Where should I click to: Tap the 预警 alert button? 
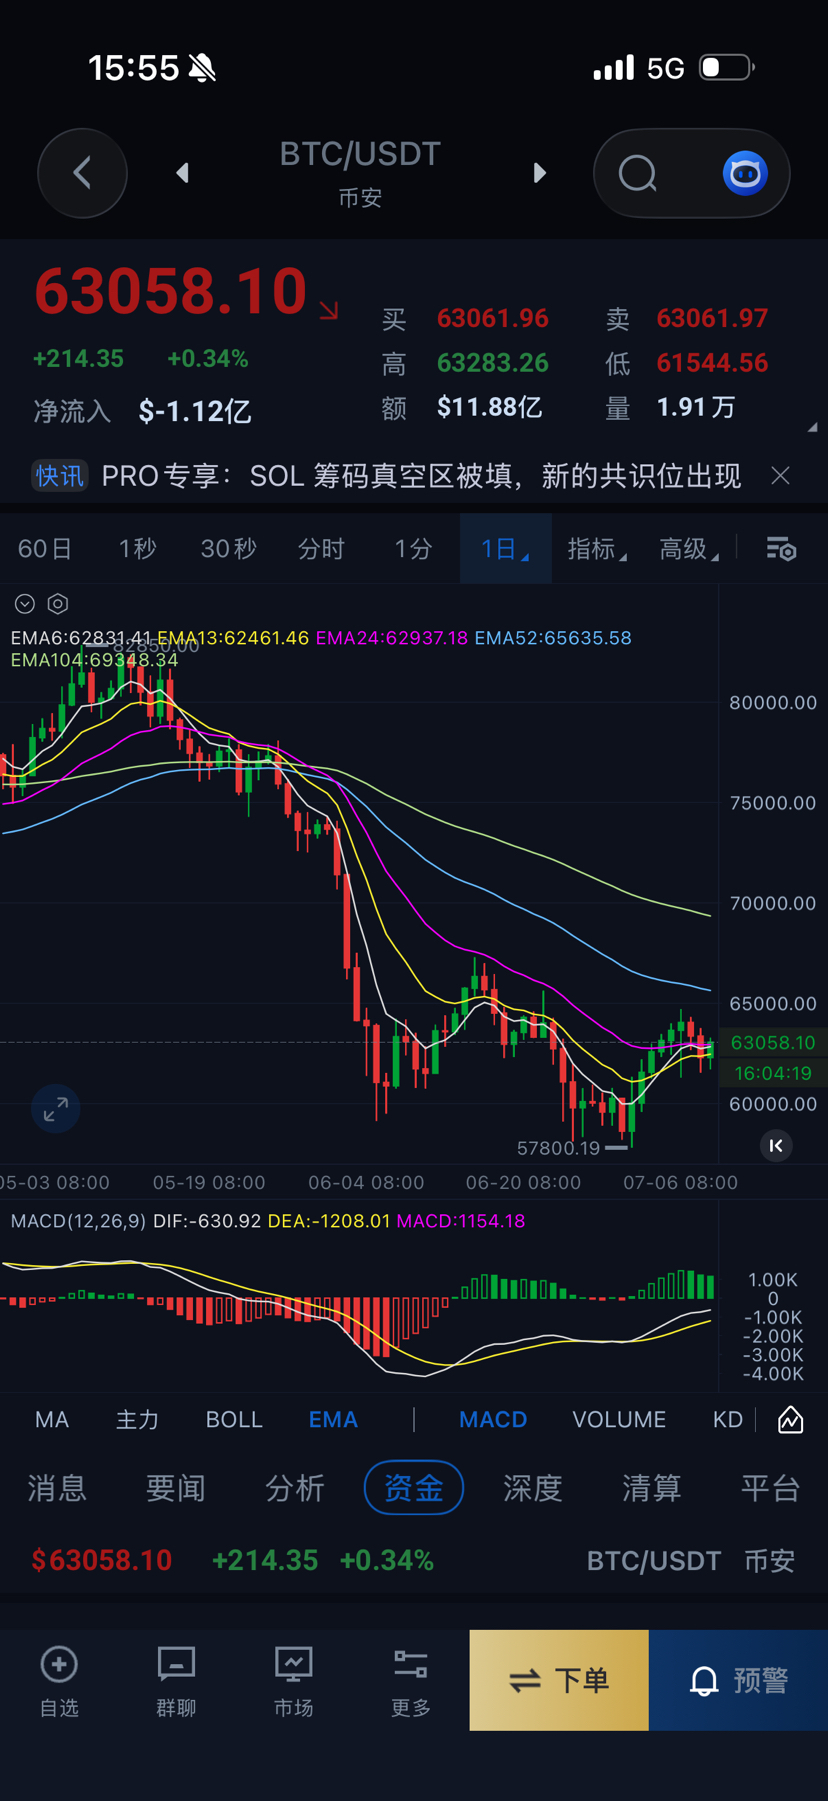click(x=738, y=1680)
